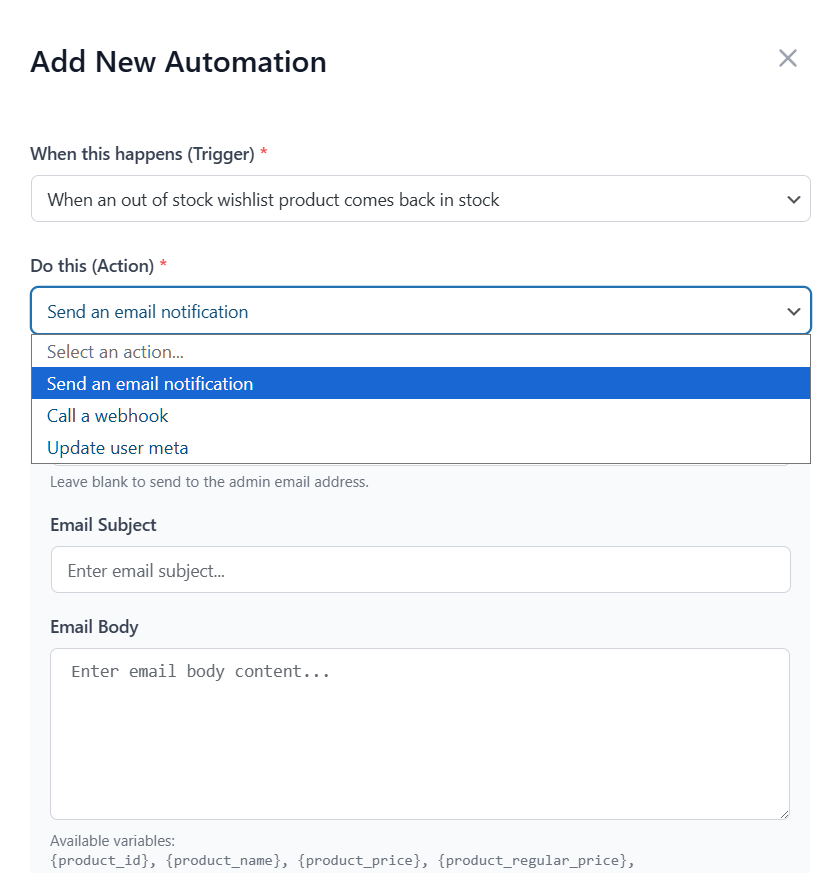Open the Do this action dropdown

point(420,311)
